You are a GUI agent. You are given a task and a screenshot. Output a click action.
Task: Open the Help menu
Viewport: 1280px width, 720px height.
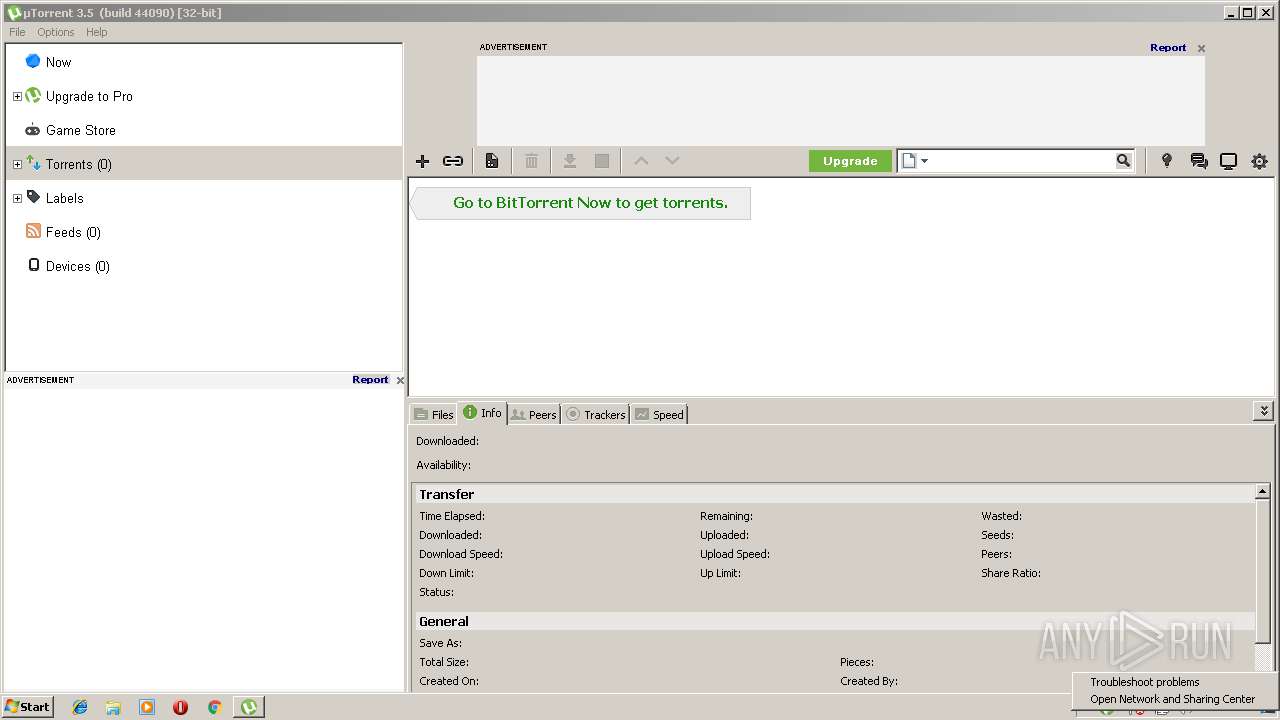point(97,32)
